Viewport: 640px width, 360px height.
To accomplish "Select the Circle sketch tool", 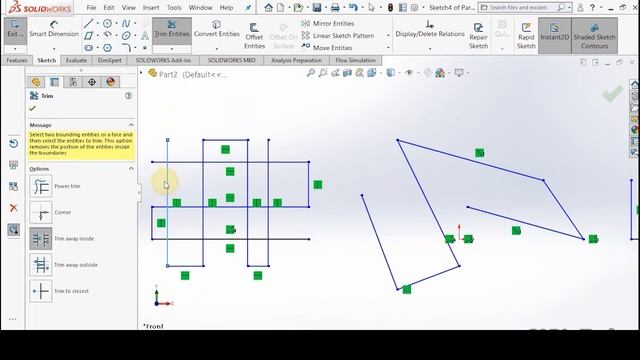I will (x=107, y=24).
